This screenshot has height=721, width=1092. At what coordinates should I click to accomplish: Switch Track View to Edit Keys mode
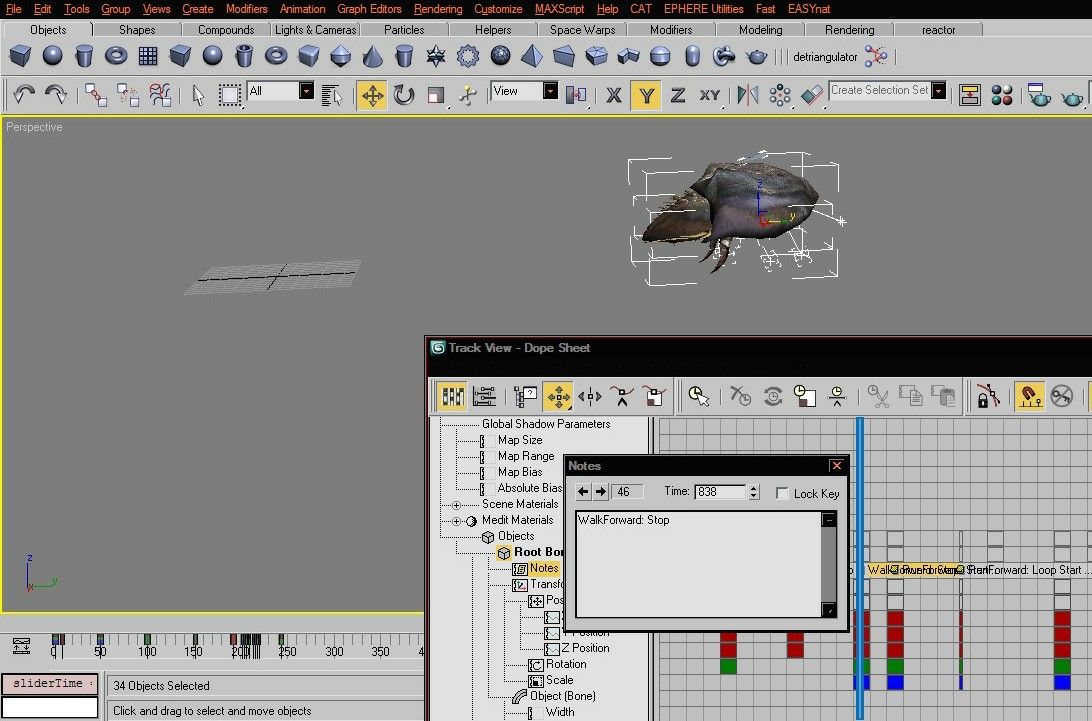tap(452, 396)
